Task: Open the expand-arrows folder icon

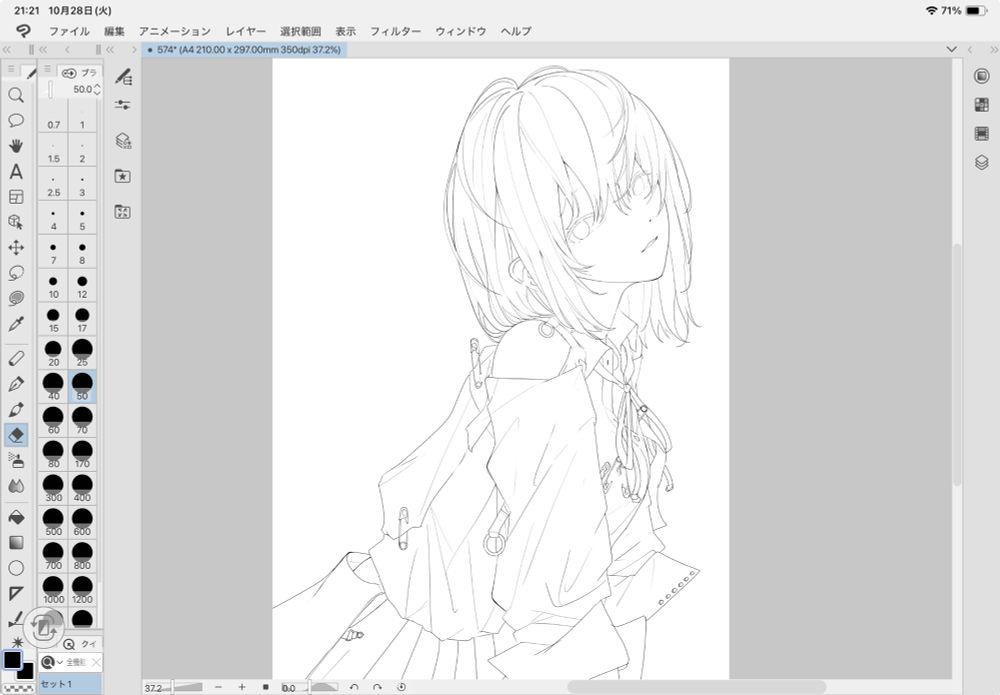Action: (x=122, y=212)
